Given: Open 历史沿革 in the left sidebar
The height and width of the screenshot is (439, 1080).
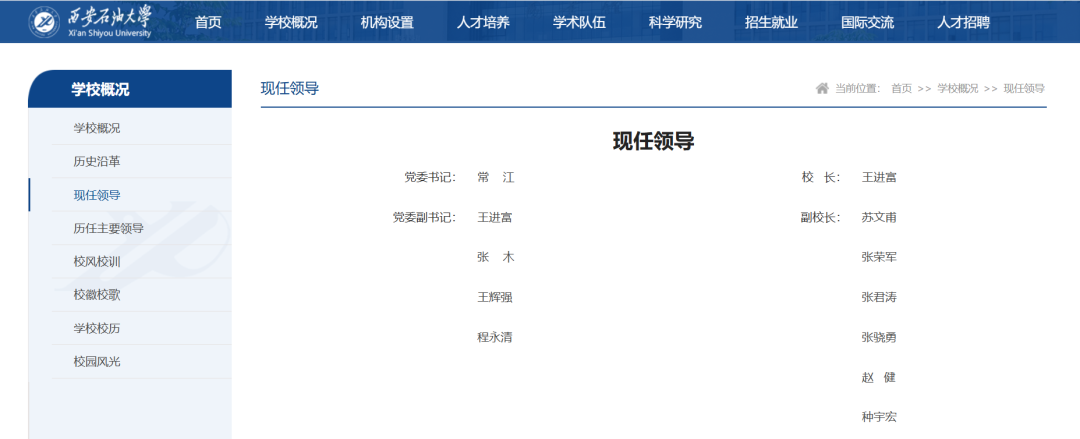Looking at the screenshot, I should point(97,161).
